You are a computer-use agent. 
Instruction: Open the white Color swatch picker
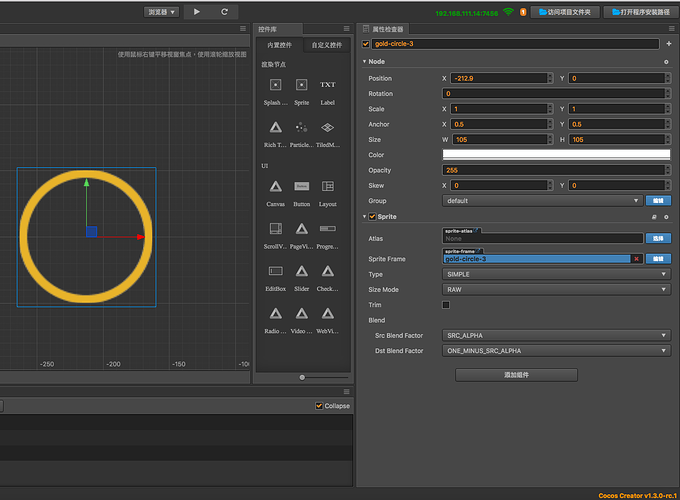556,155
